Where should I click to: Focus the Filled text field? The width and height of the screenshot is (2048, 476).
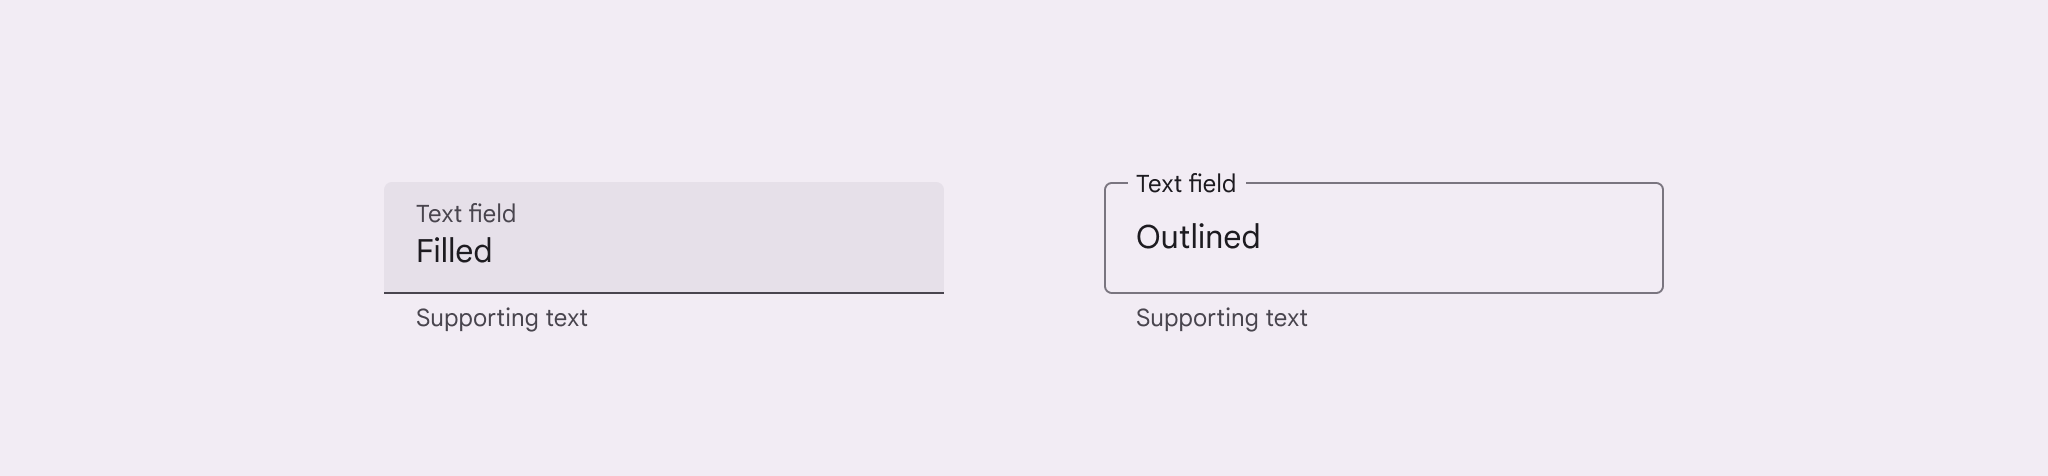[x=663, y=238]
